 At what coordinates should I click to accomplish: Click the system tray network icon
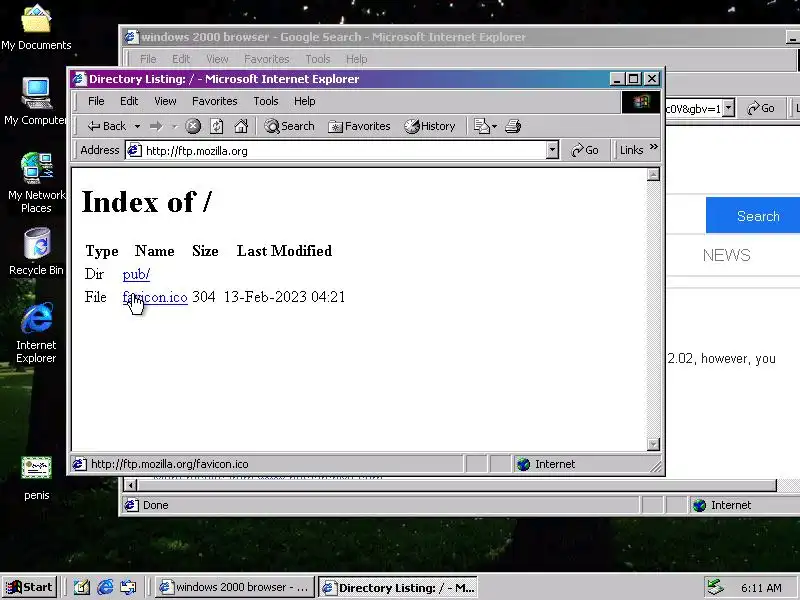pyautogui.click(x=715, y=587)
